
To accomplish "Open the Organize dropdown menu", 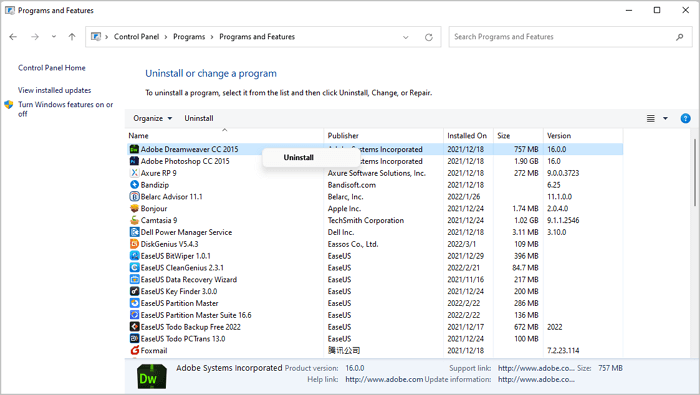I will pos(152,118).
